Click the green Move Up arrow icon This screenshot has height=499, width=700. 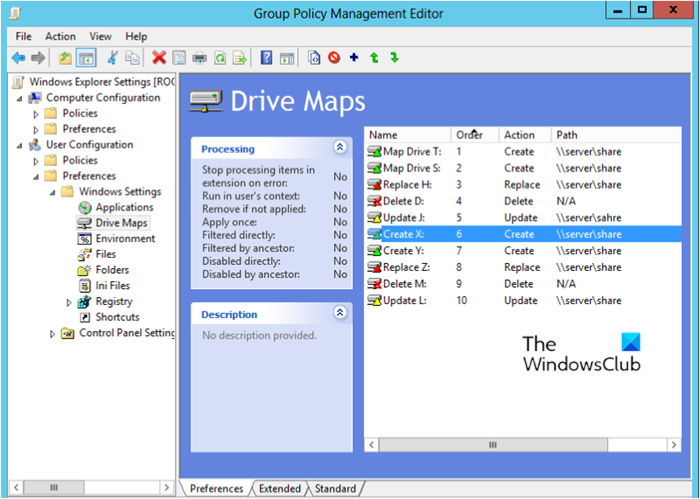pyautogui.click(x=374, y=58)
